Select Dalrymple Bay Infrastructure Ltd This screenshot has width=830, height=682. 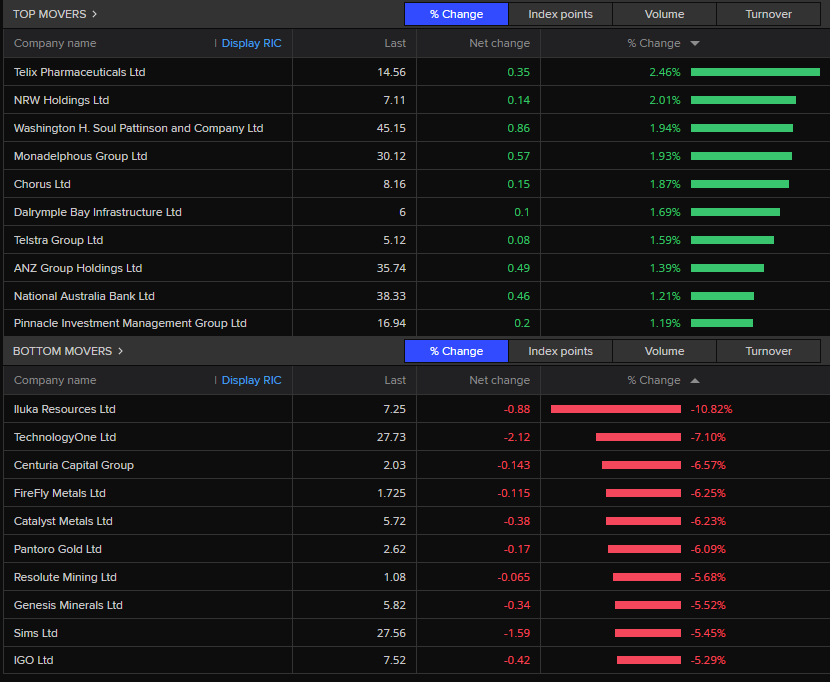97,212
